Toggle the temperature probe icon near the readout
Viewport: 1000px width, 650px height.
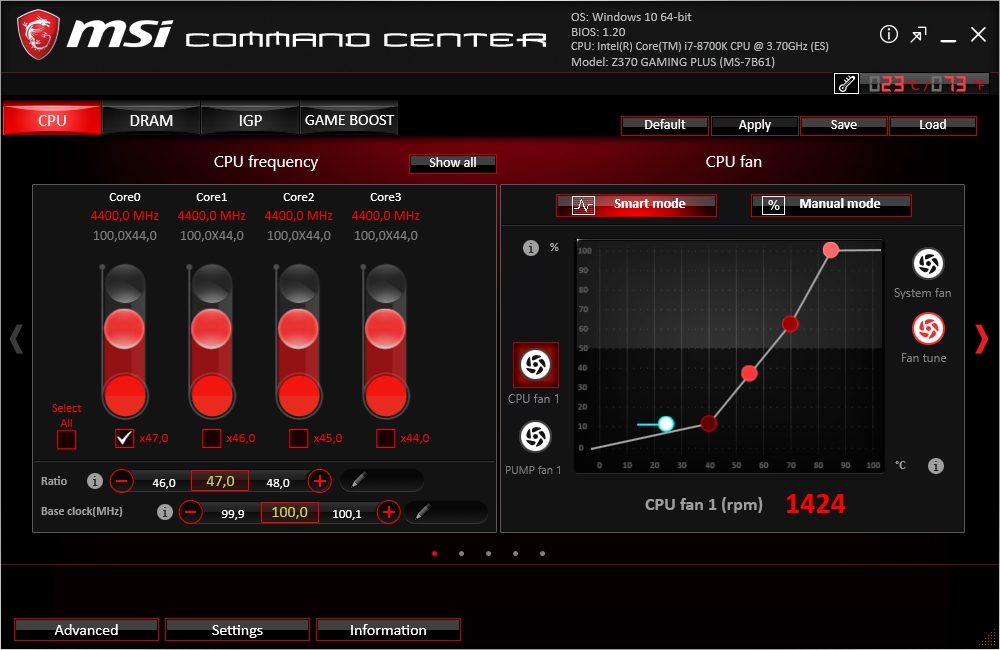coord(846,84)
